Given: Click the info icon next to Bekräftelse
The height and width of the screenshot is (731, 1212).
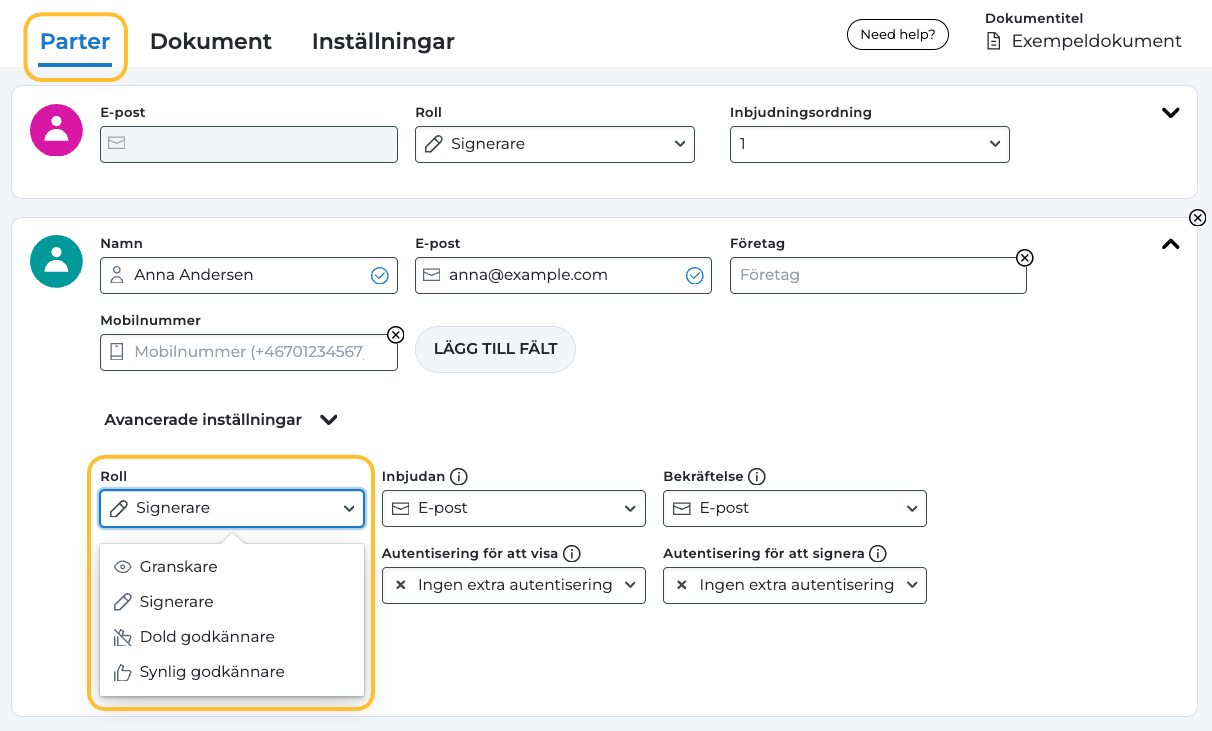Looking at the screenshot, I should 757,476.
